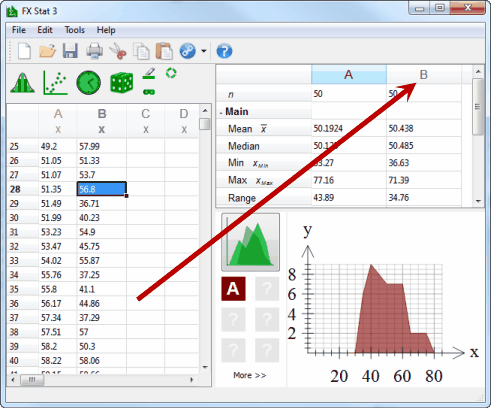Select data column D header
The width and height of the screenshot is (491, 408).
(x=182, y=121)
